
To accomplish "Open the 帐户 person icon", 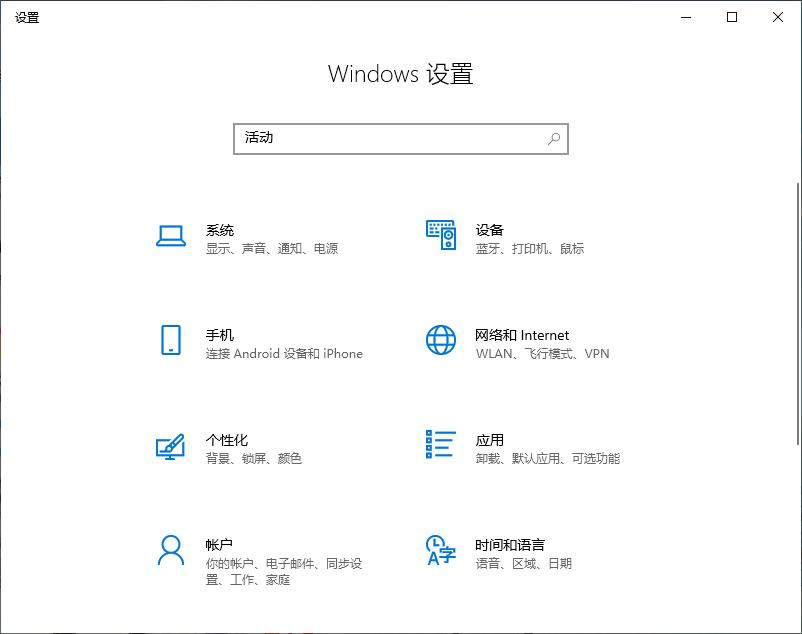I will click(x=171, y=550).
